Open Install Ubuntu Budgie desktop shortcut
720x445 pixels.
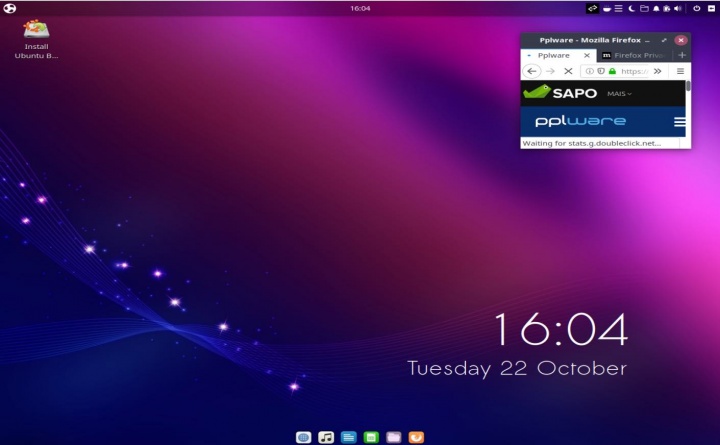tap(37, 39)
